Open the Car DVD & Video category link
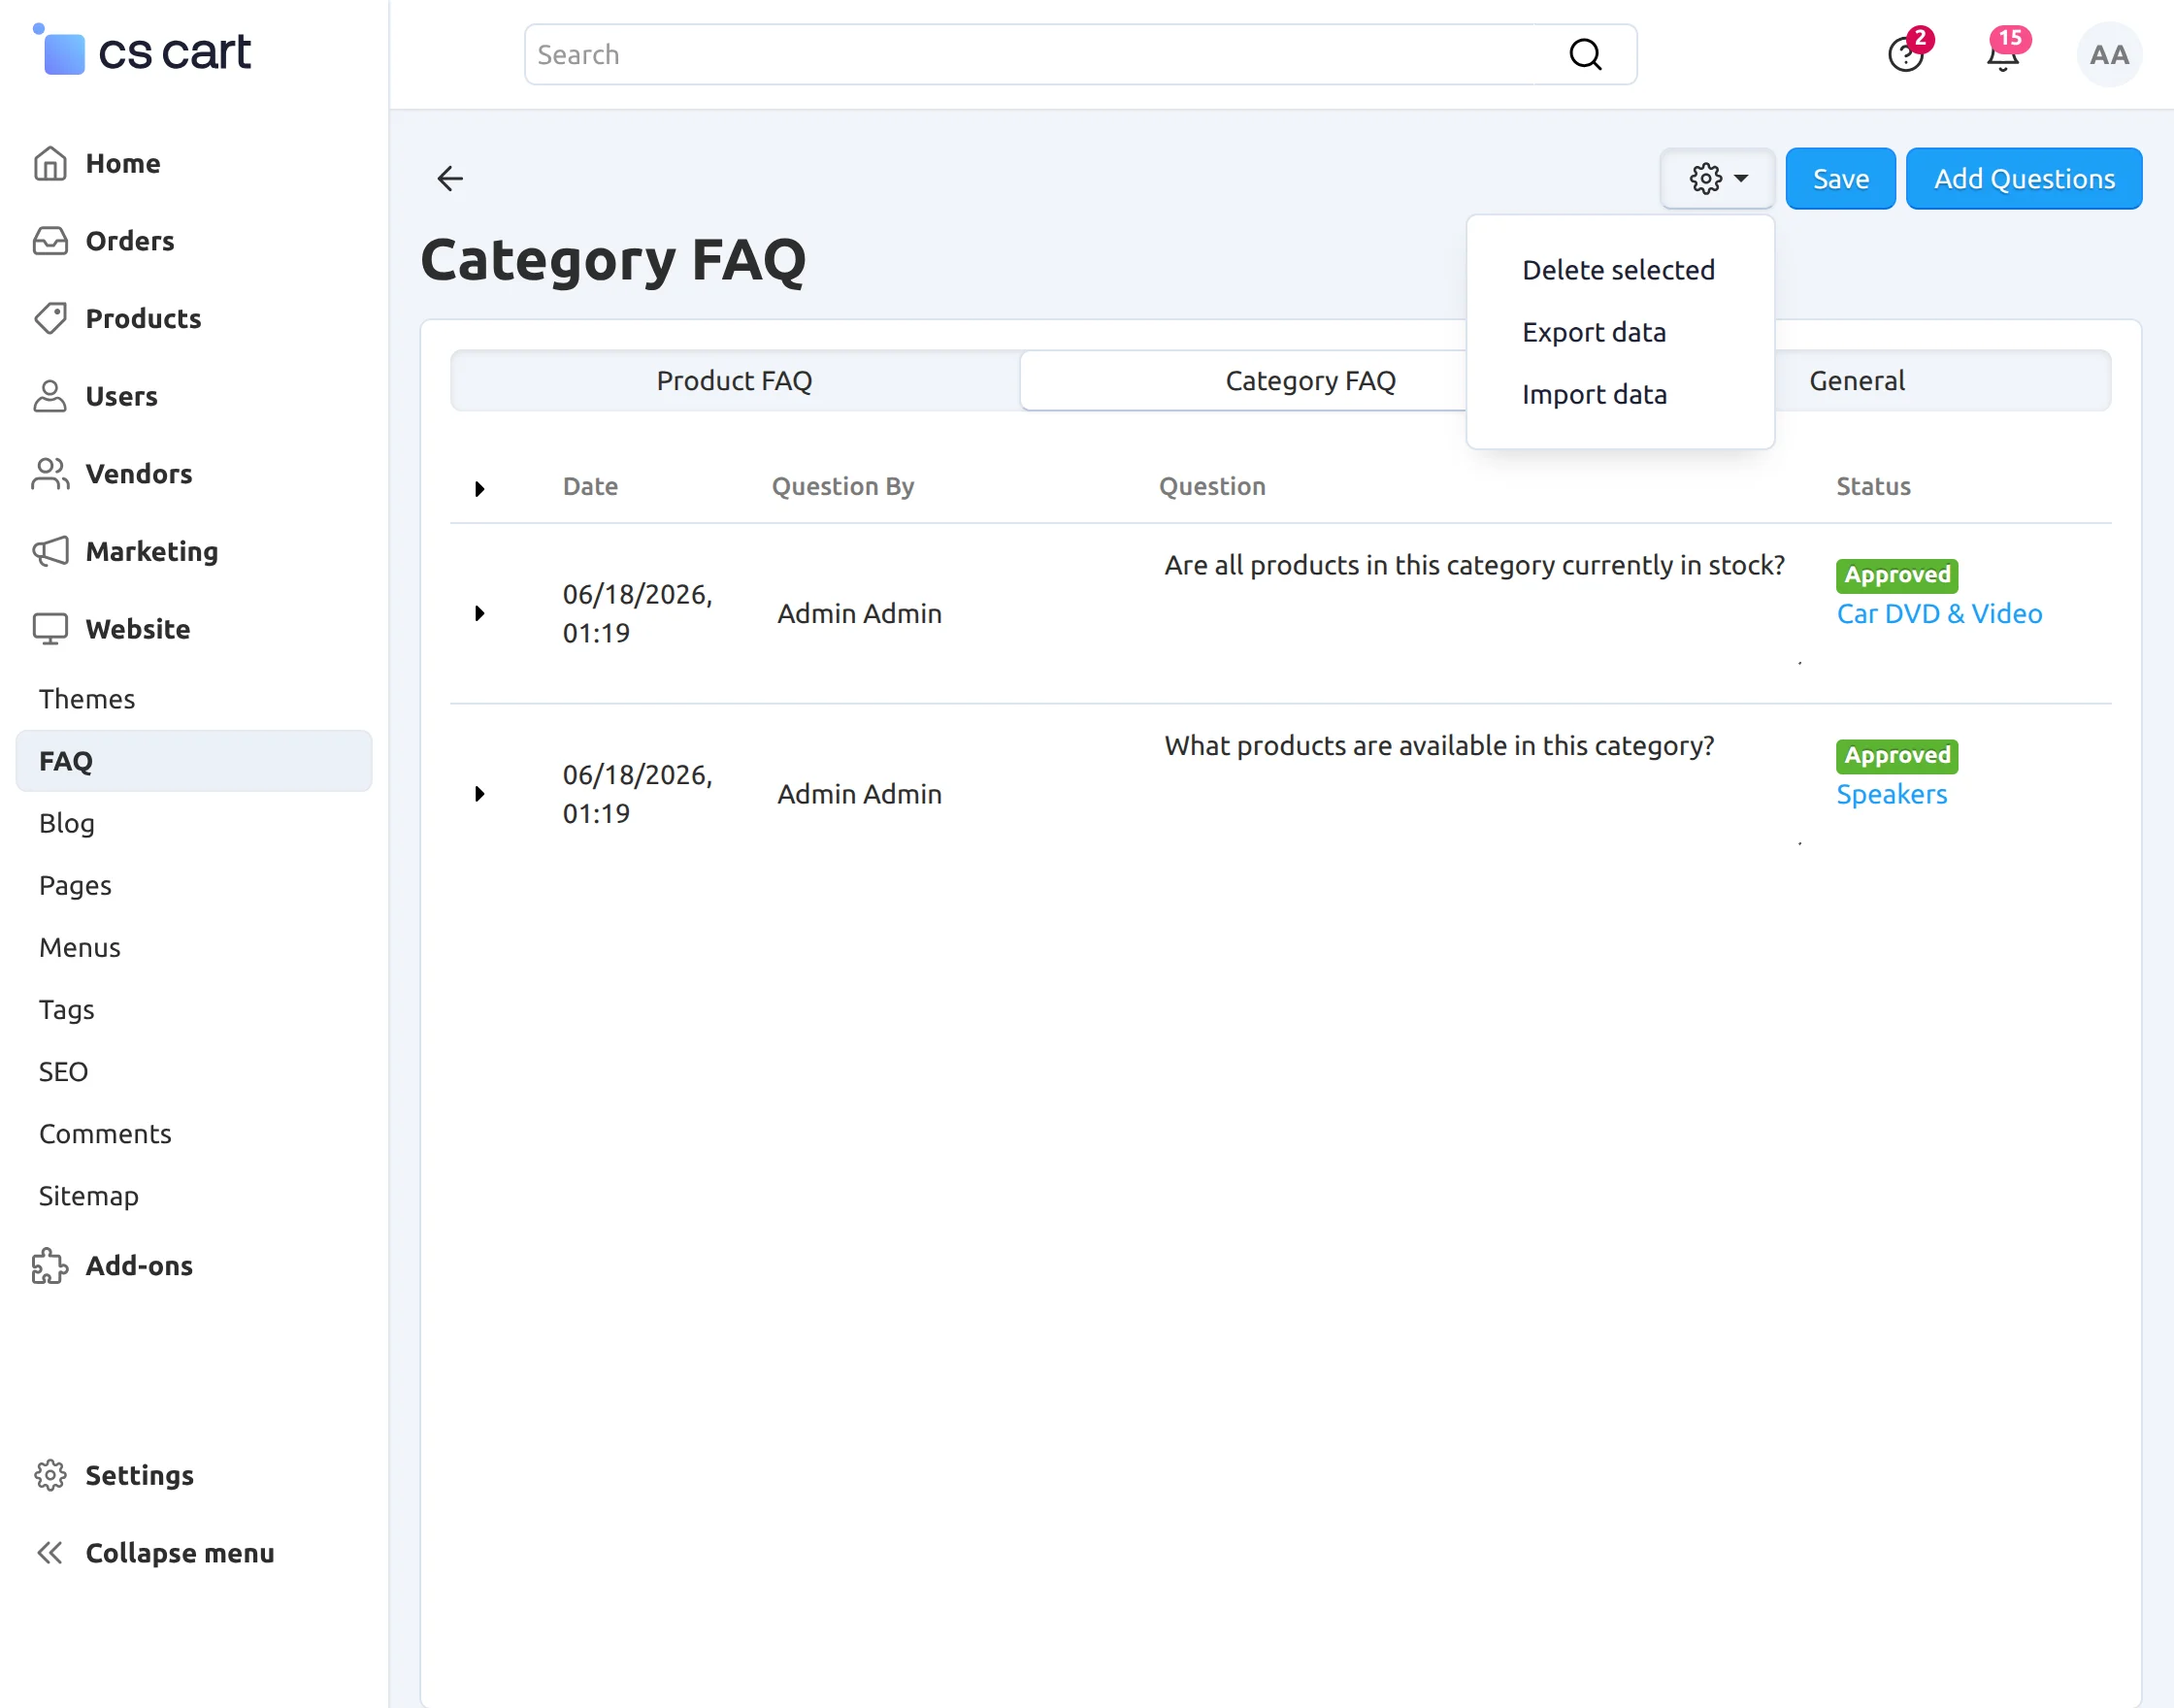 coord(1939,613)
